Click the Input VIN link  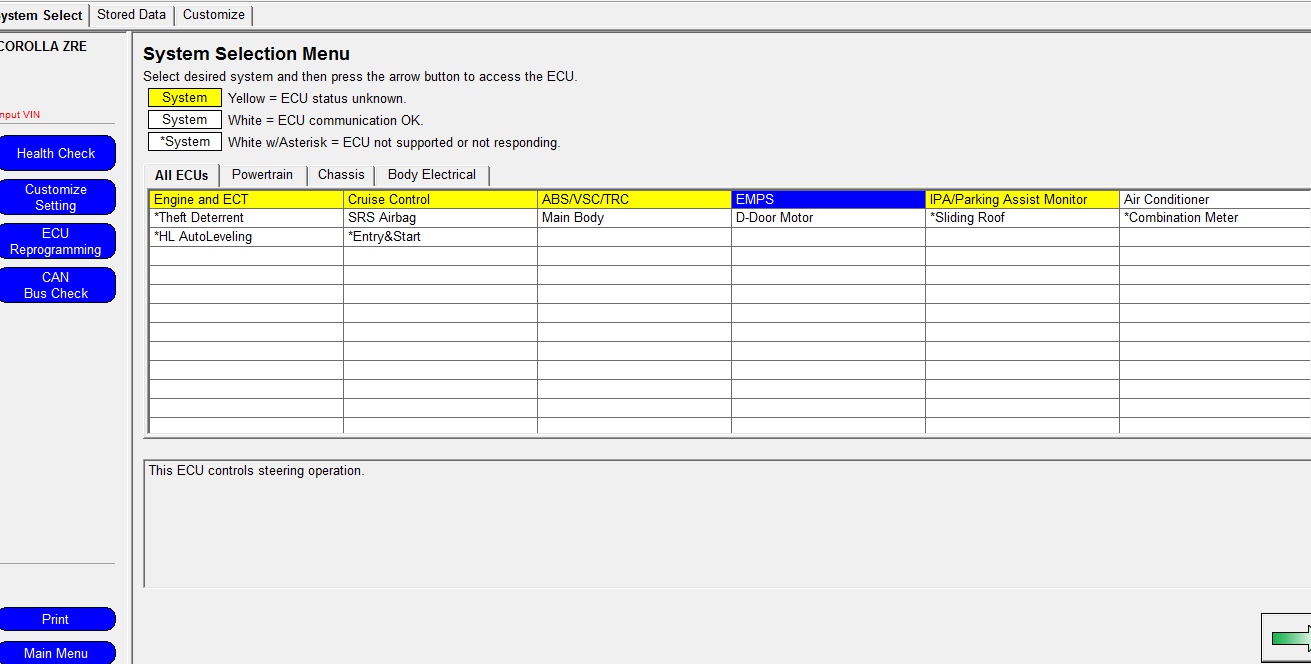tap(20, 115)
